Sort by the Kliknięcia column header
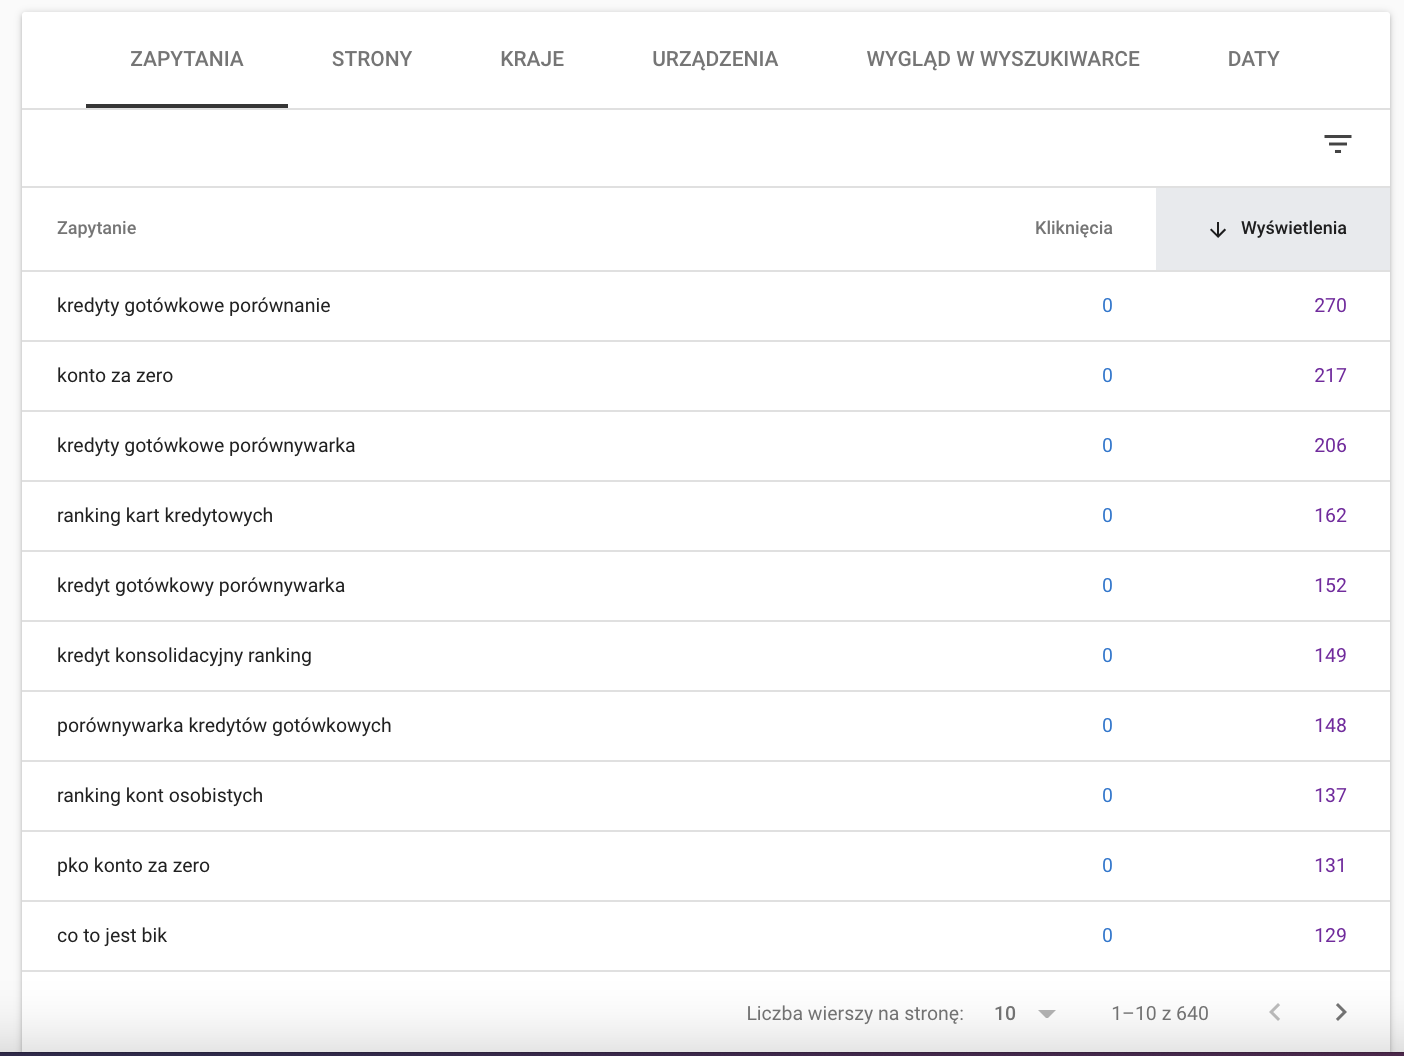1404x1056 pixels. (1073, 228)
